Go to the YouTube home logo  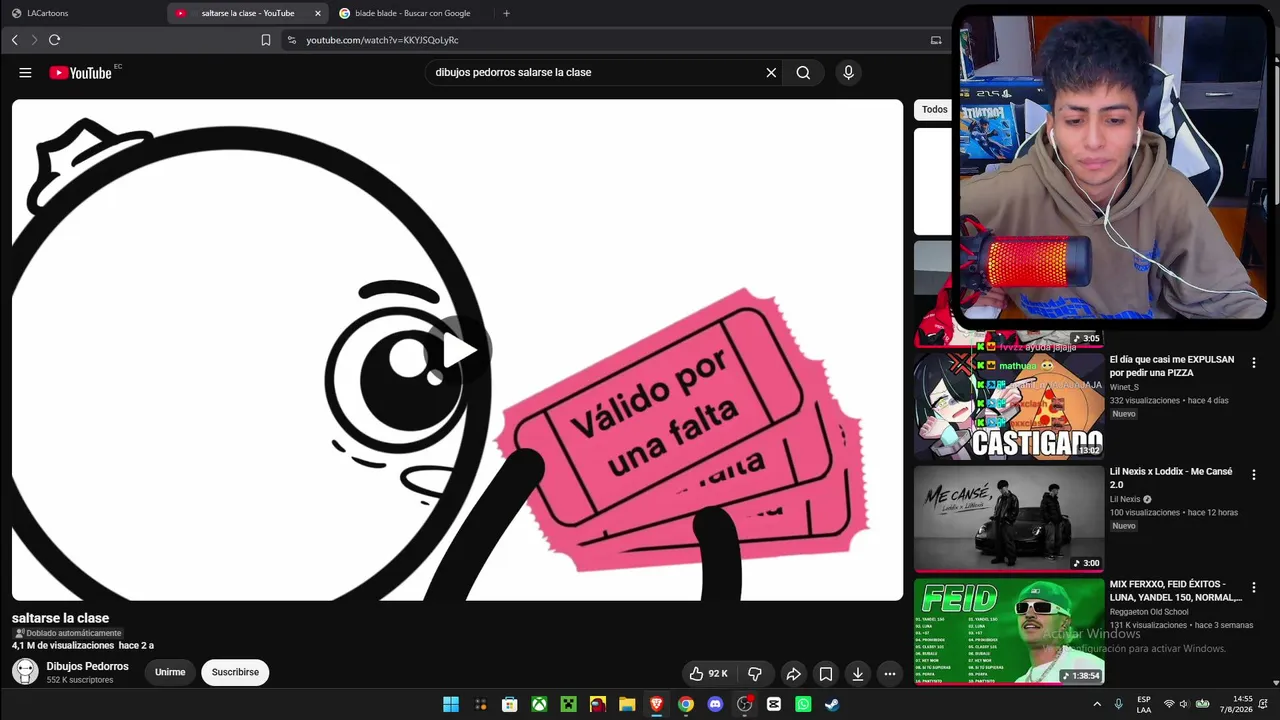[80, 72]
